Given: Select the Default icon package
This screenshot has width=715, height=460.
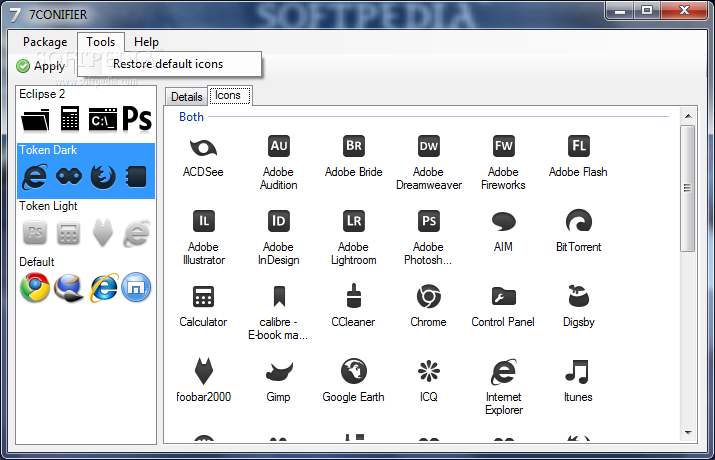Looking at the screenshot, I should [x=86, y=283].
